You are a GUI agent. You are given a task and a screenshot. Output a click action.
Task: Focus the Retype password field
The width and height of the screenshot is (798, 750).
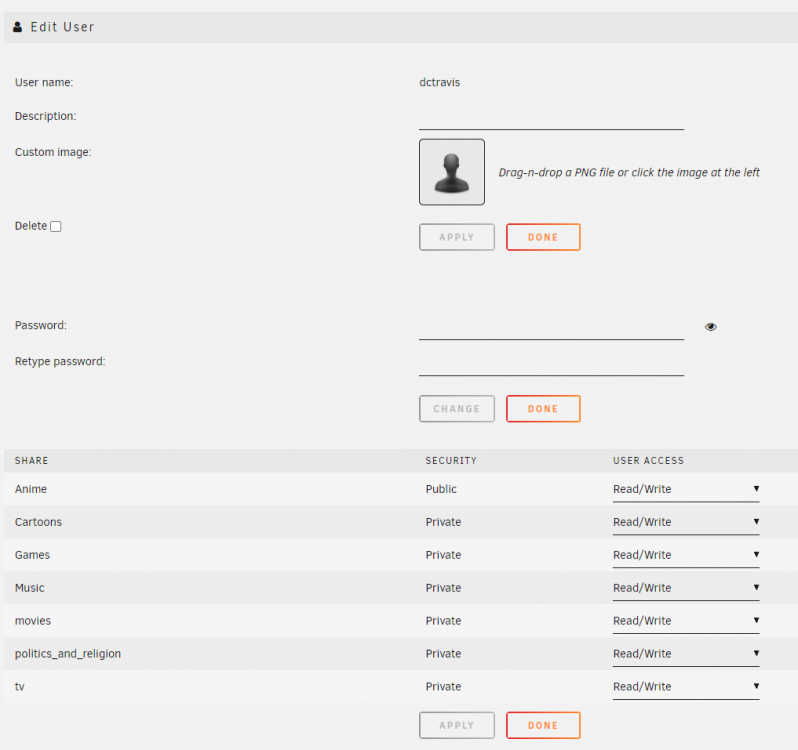click(x=551, y=363)
